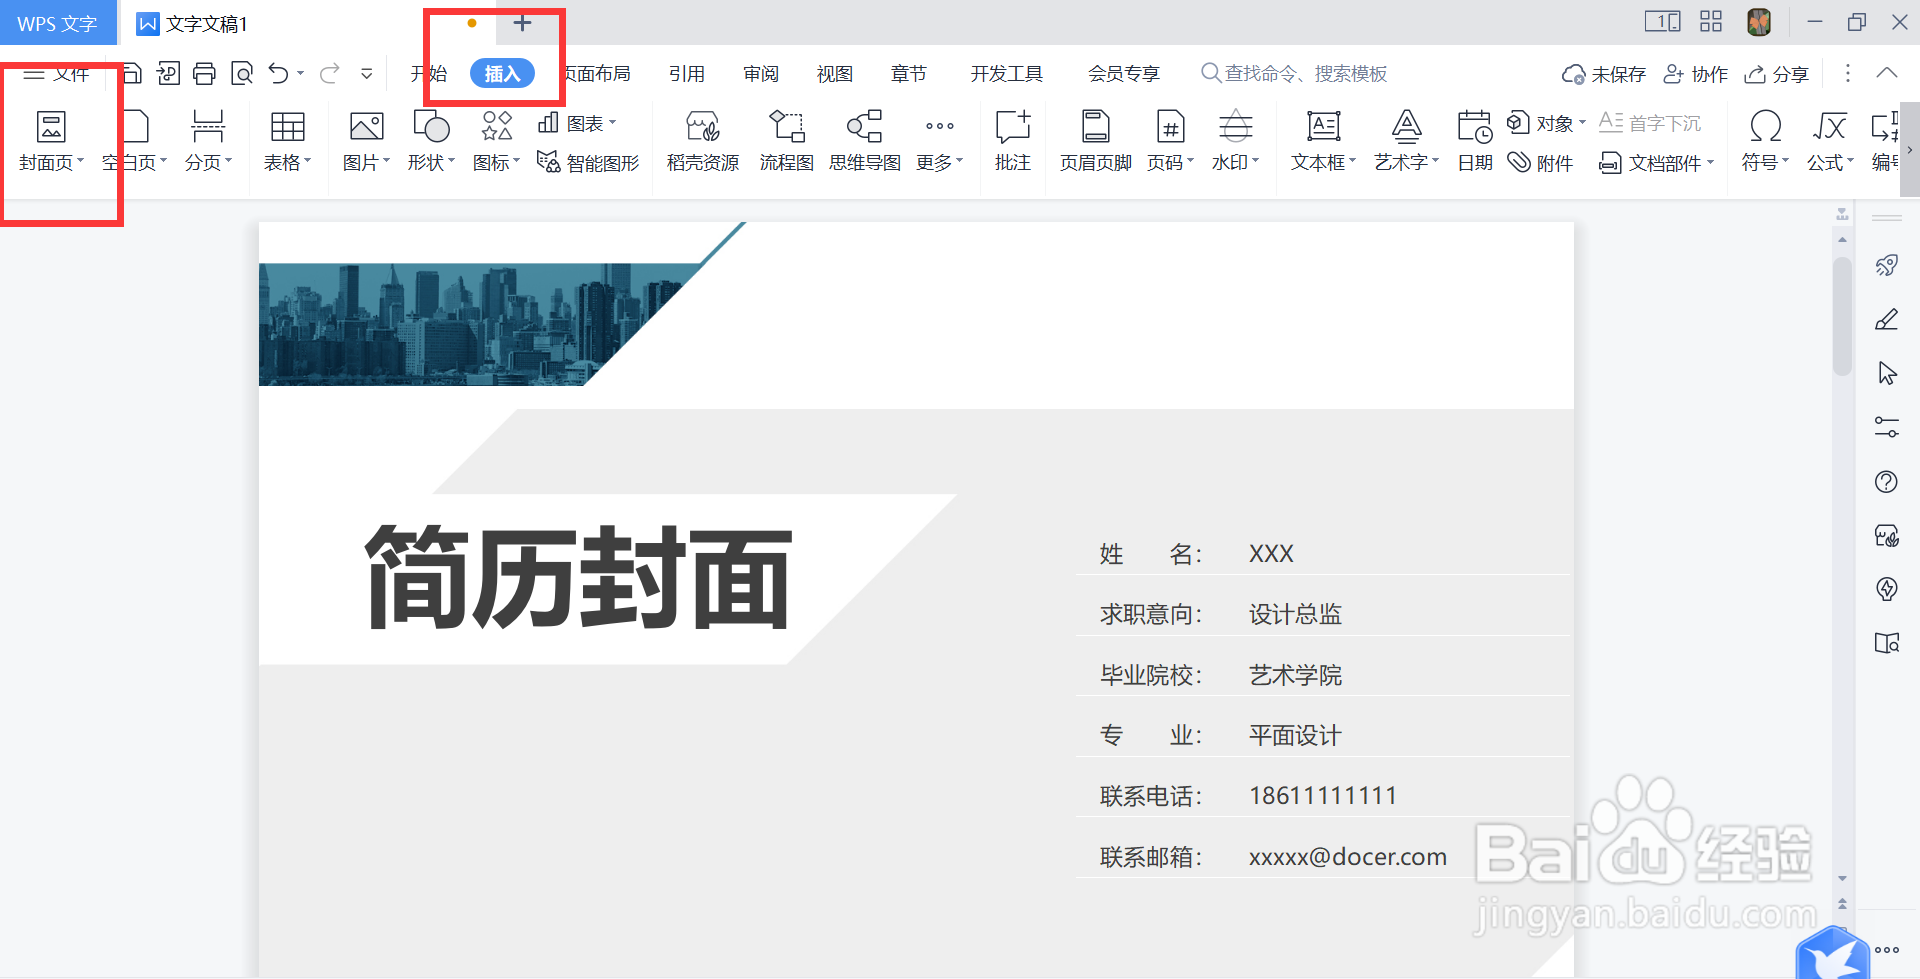1920x979 pixels.
Task: Open the 图标 icon library
Action: [x=496, y=141]
